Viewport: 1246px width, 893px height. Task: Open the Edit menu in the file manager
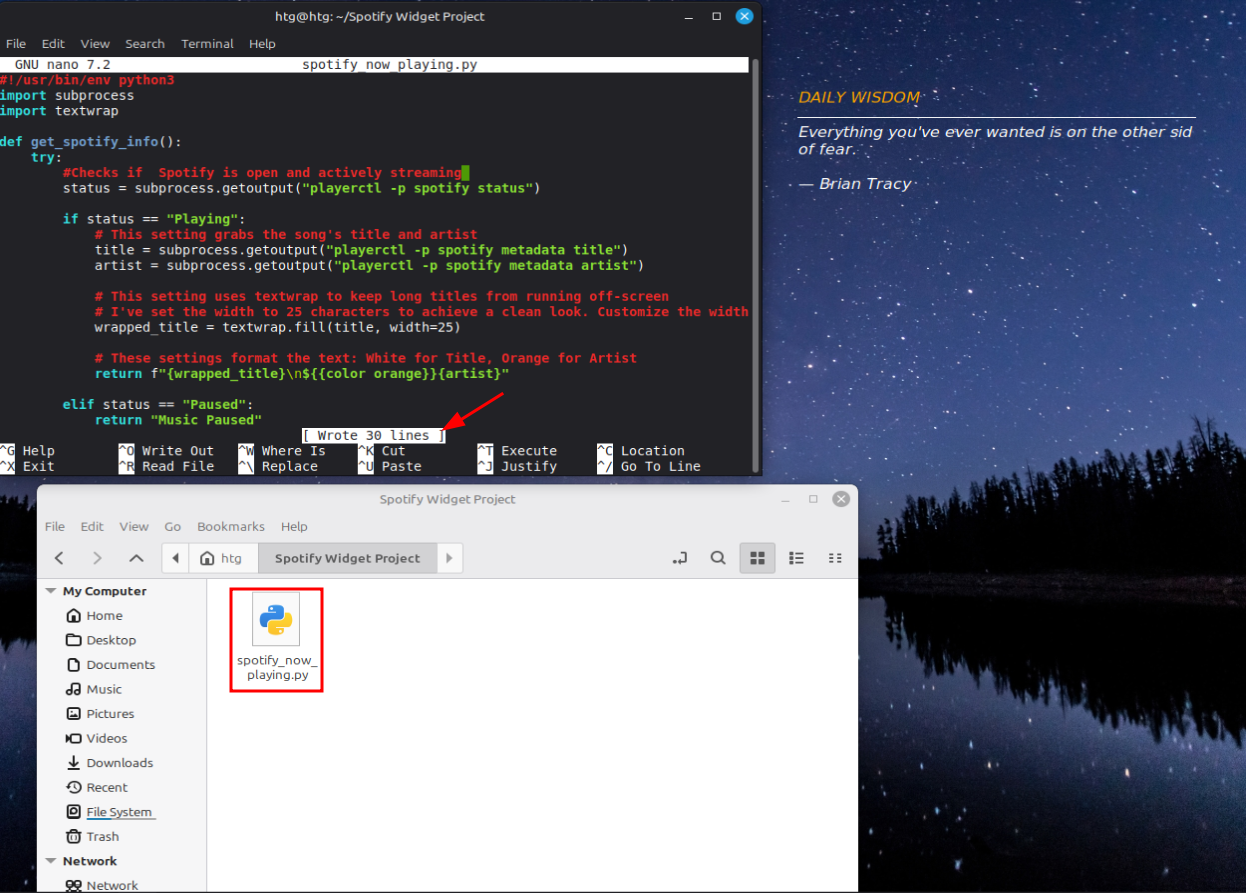click(x=92, y=526)
